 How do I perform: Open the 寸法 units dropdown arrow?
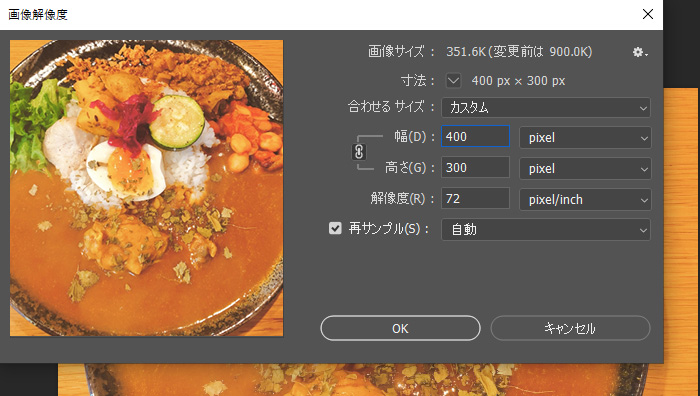(453, 81)
